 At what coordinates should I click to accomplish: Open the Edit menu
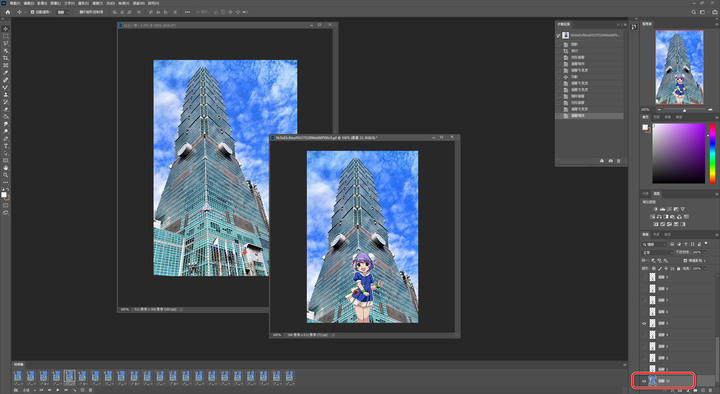pos(28,3)
